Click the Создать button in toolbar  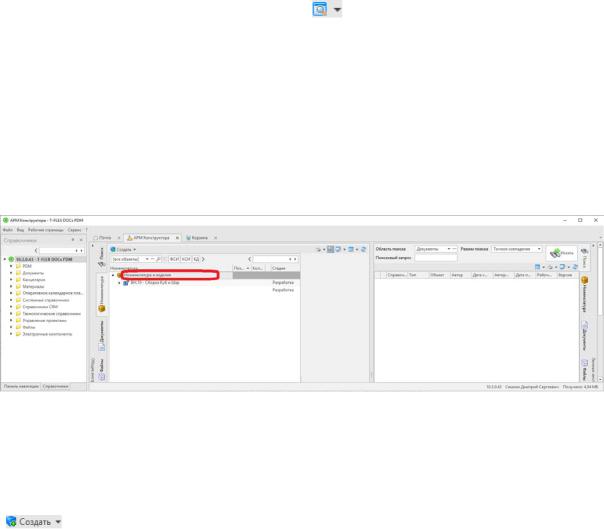123,250
